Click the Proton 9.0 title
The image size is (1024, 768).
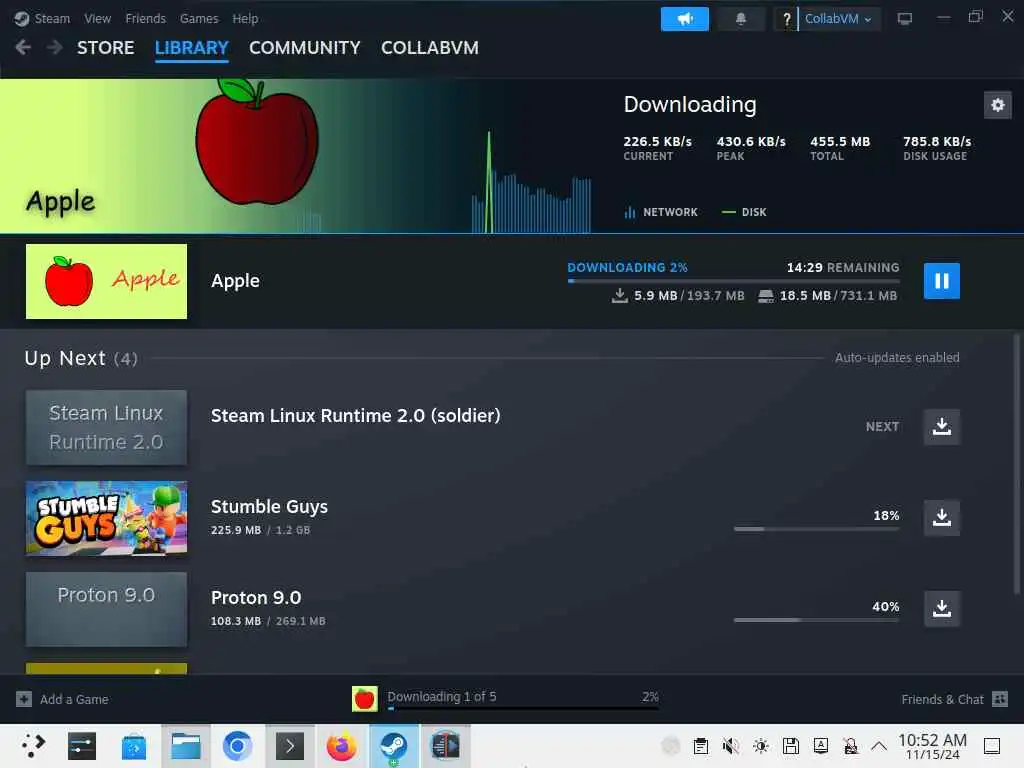coord(255,598)
